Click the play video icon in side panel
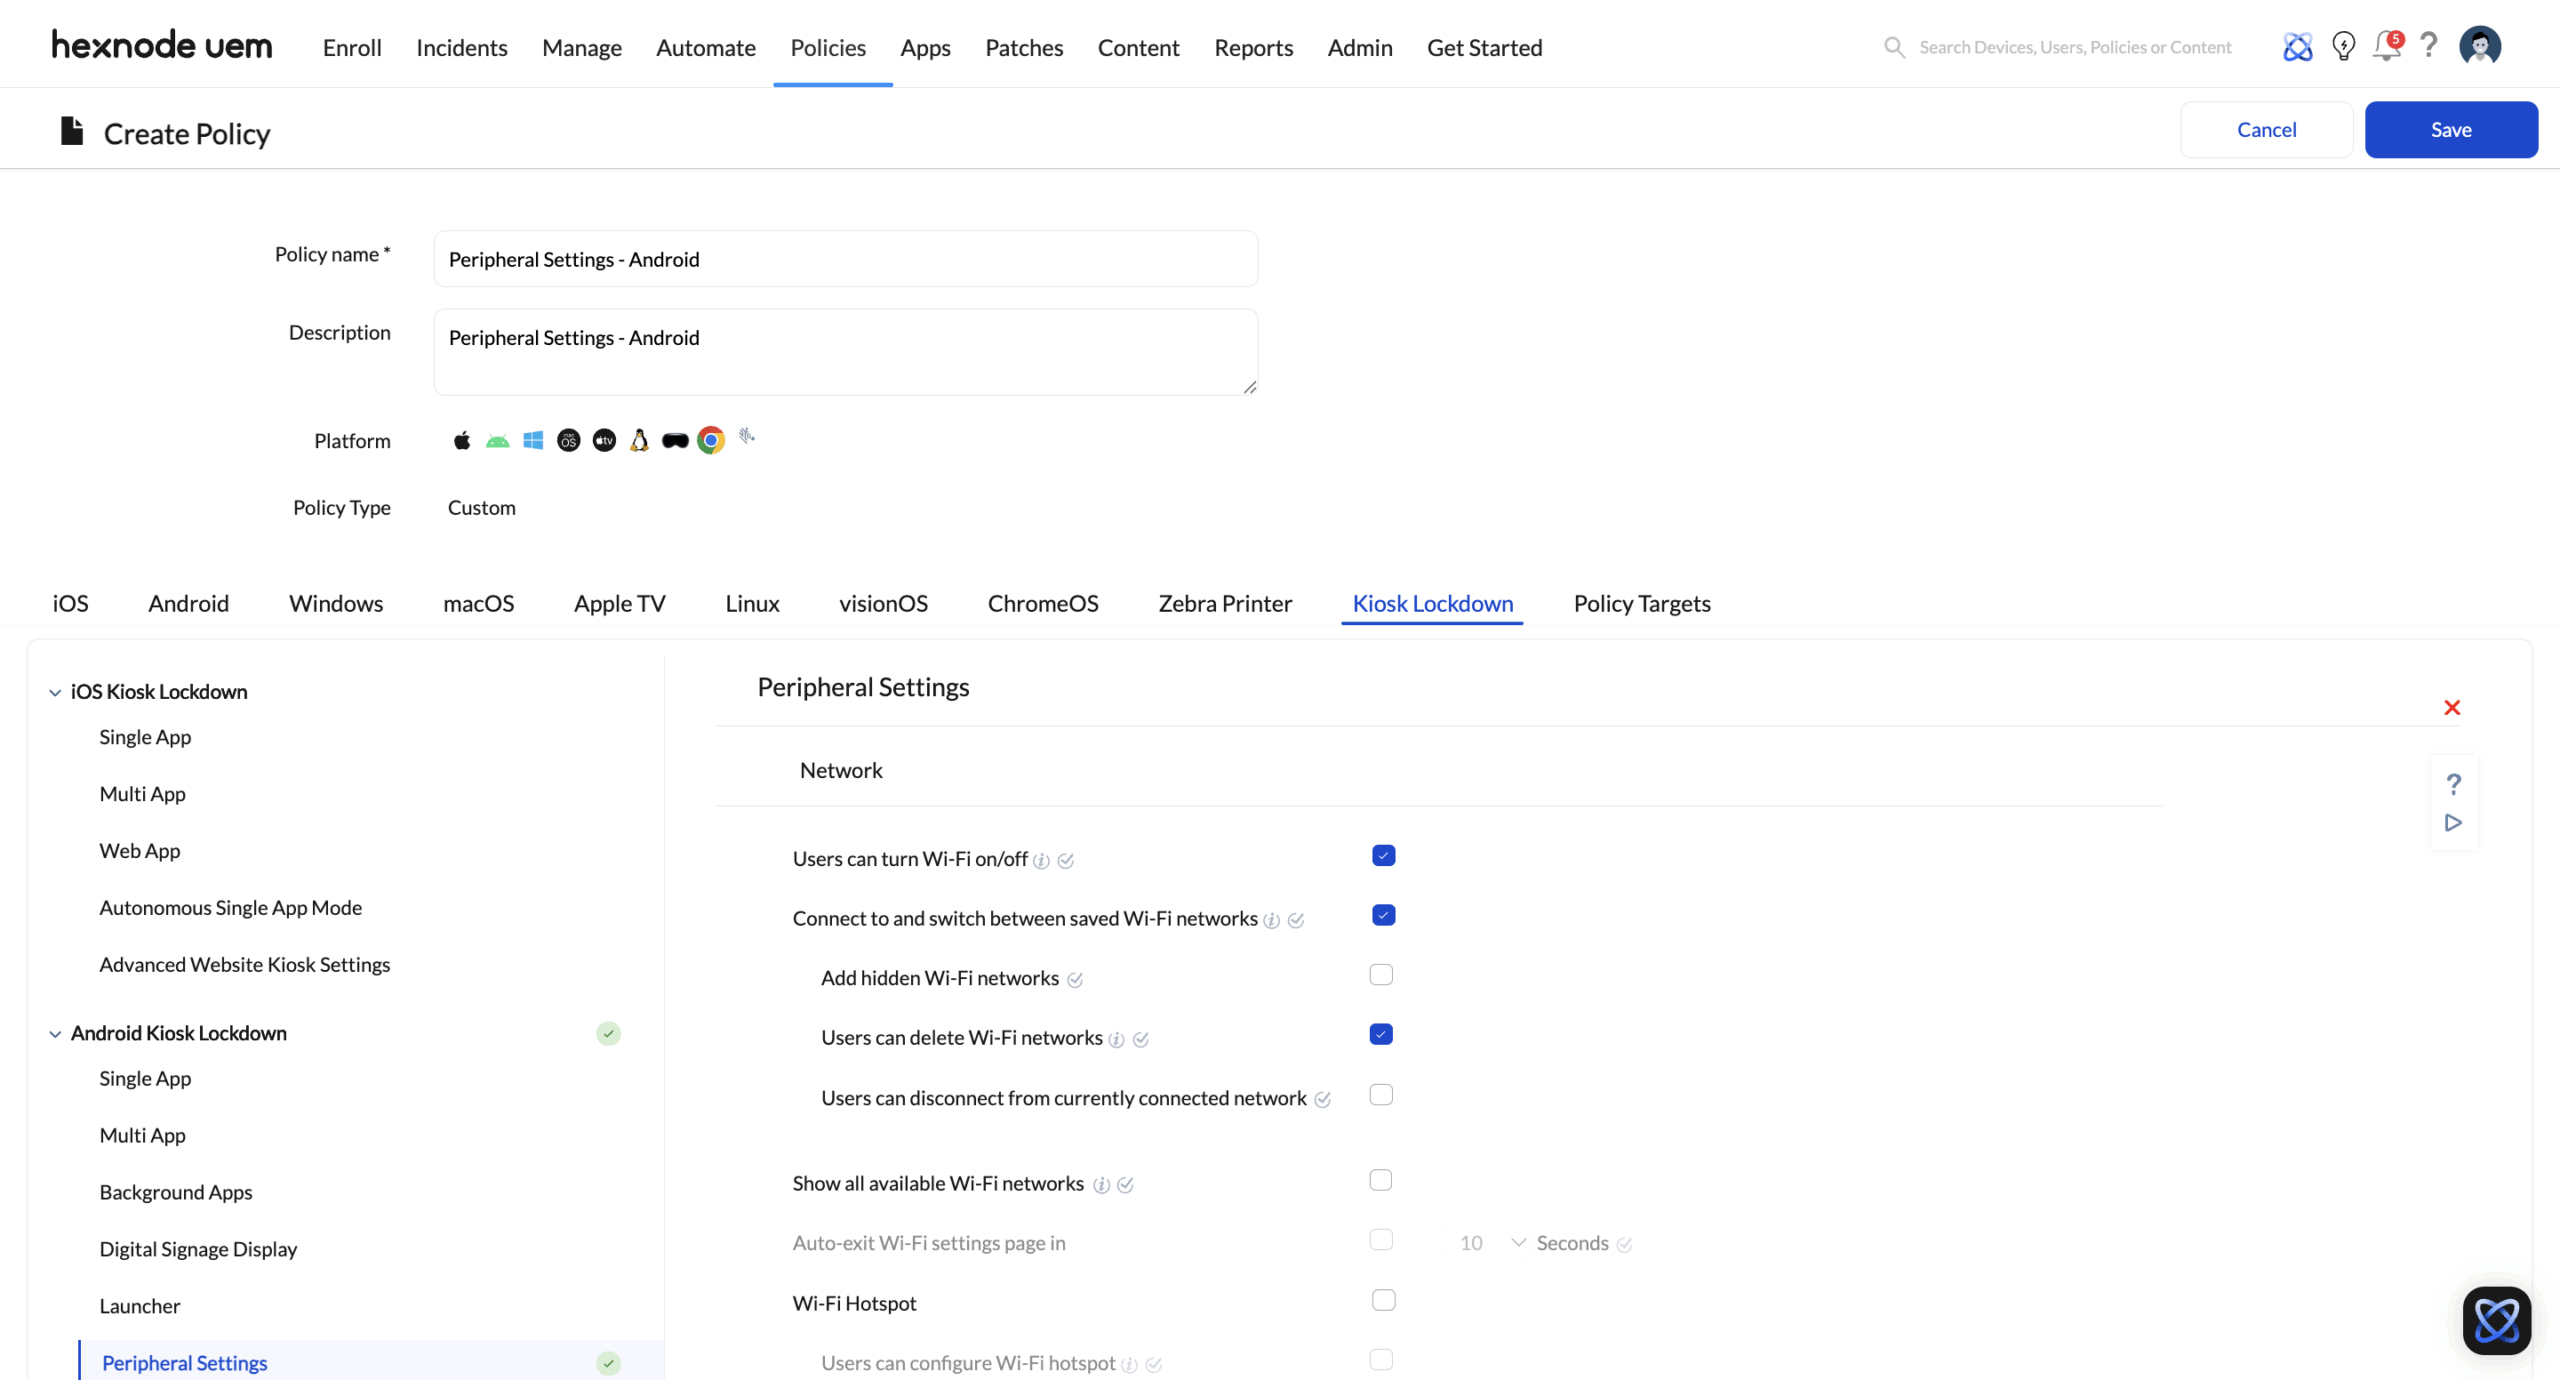This screenshot has width=2560, height=1380. (x=2453, y=822)
